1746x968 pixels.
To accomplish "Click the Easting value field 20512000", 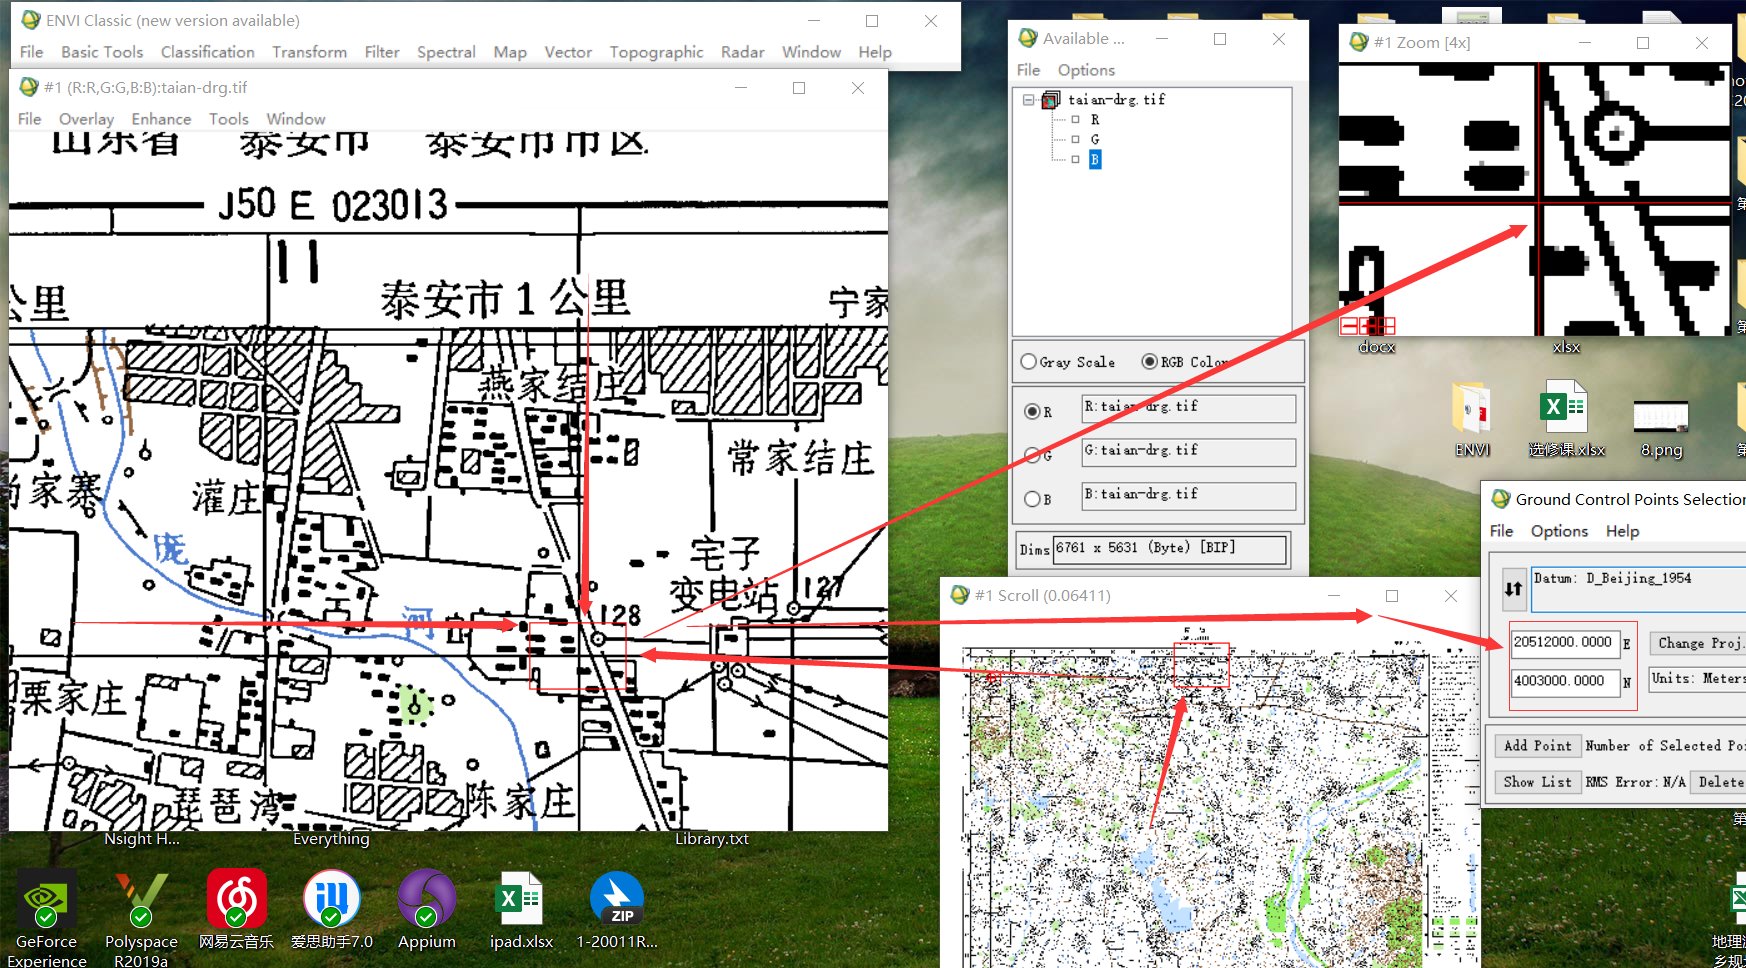I will click(x=1565, y=643).
